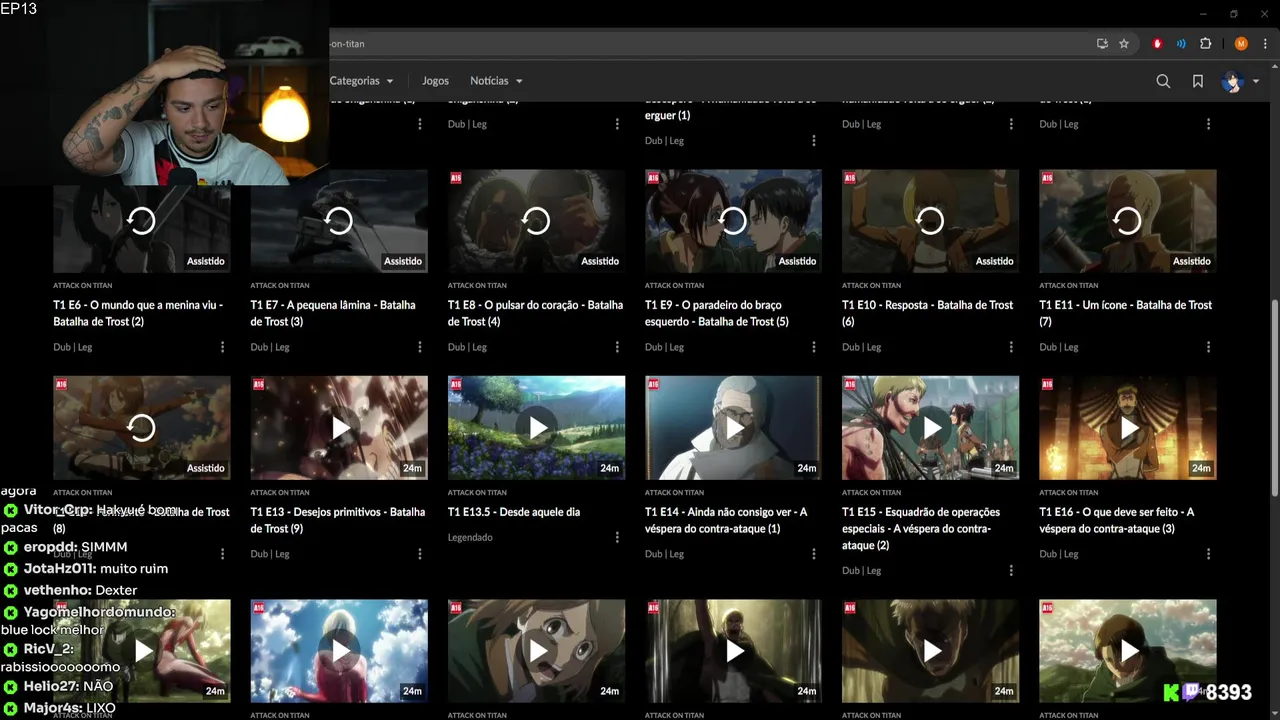Click the blue sound extension icon
Image resolution: width=1280 pixels, height=720 pixels.
[x=1181, y=44]
